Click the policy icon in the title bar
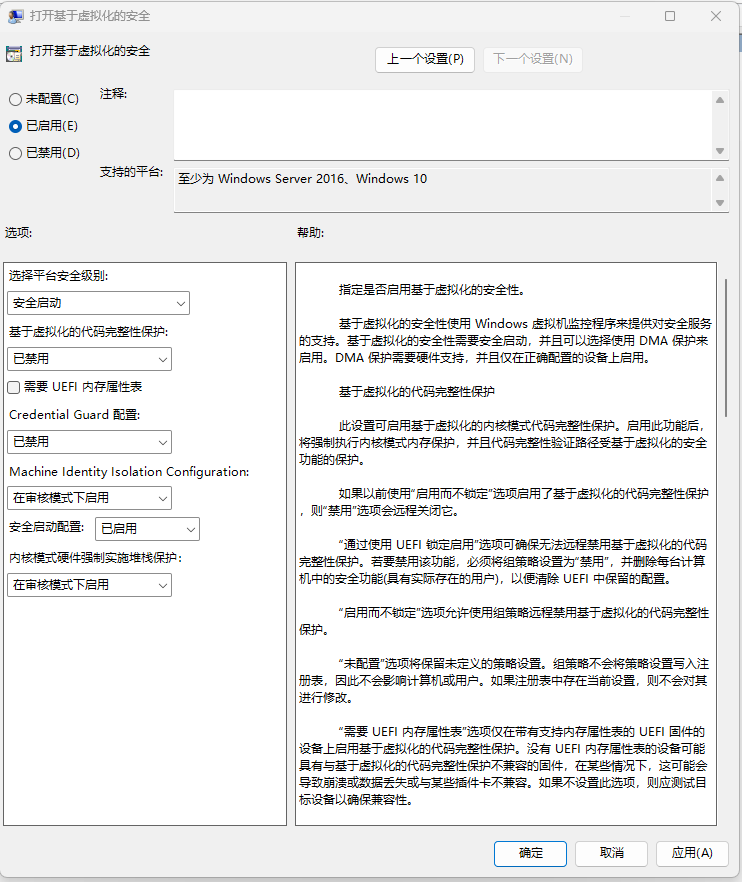The width and height of the screenshot is (742, 882). (14, 16)
